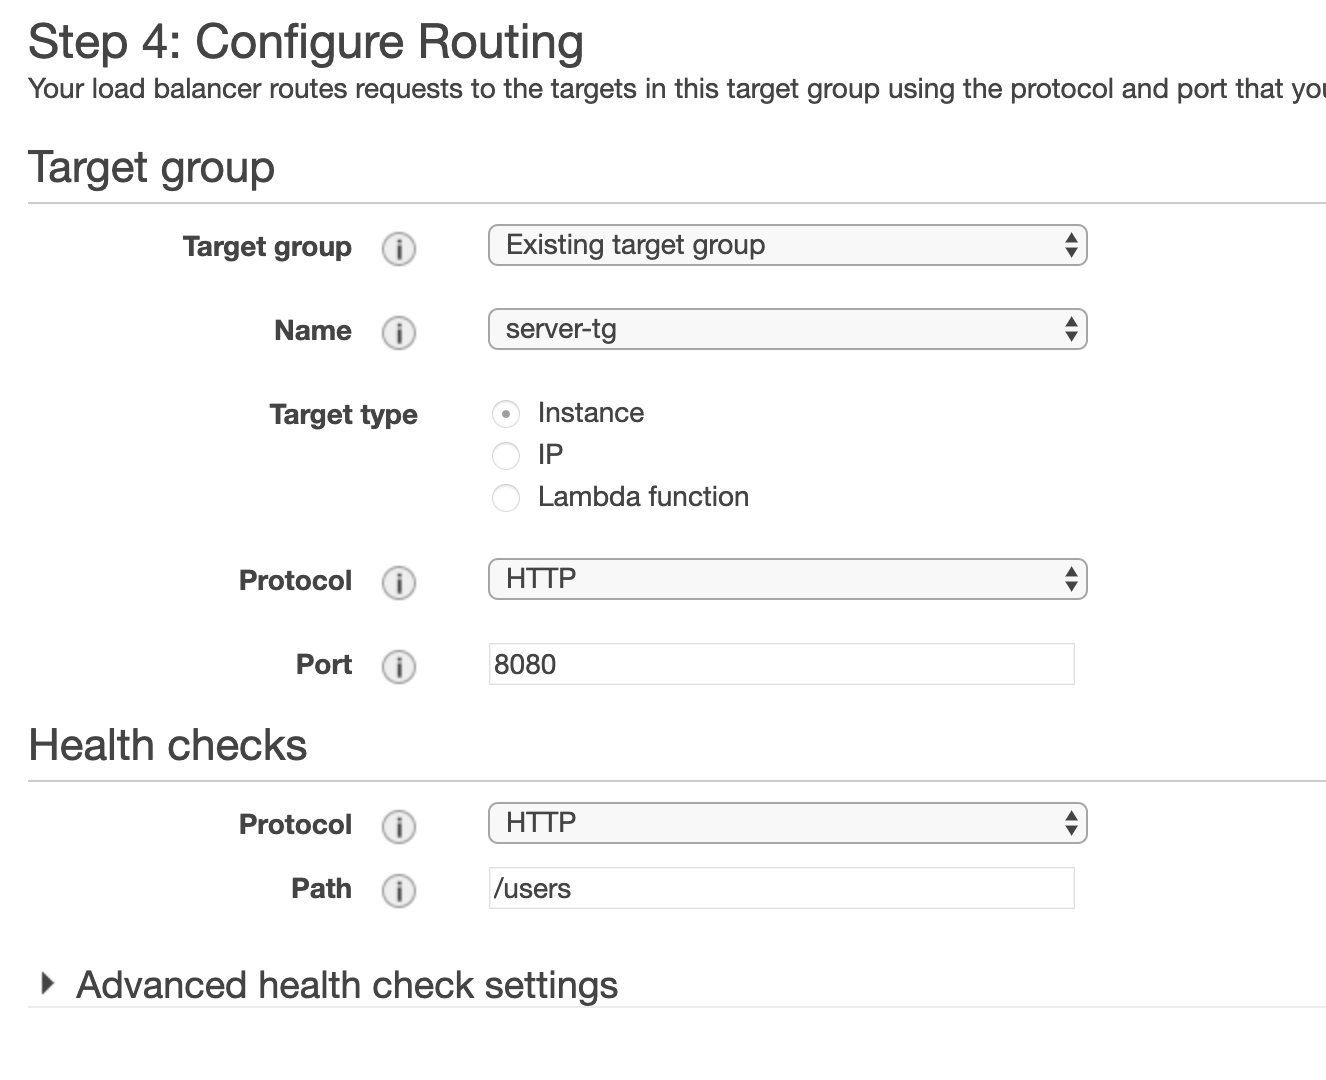Open the server-tg name dropdown

coord(787,330)
